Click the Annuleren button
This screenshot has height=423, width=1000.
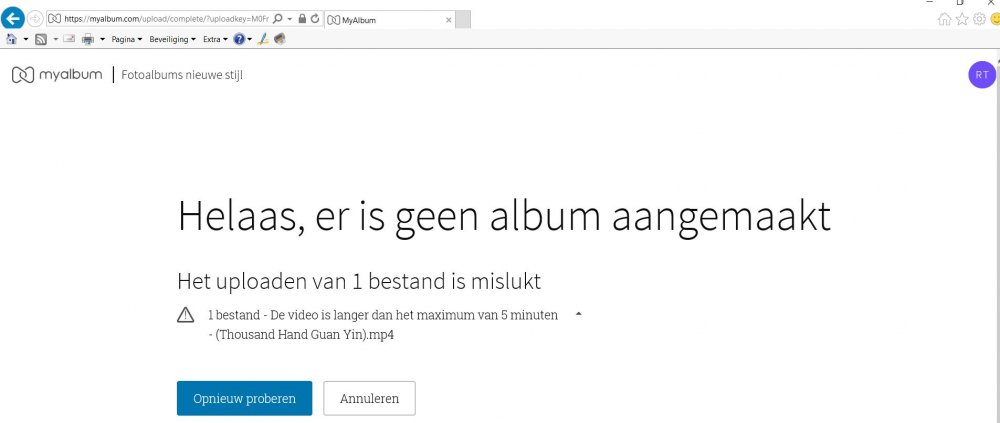pyautogui.click(x=369, y=398)
